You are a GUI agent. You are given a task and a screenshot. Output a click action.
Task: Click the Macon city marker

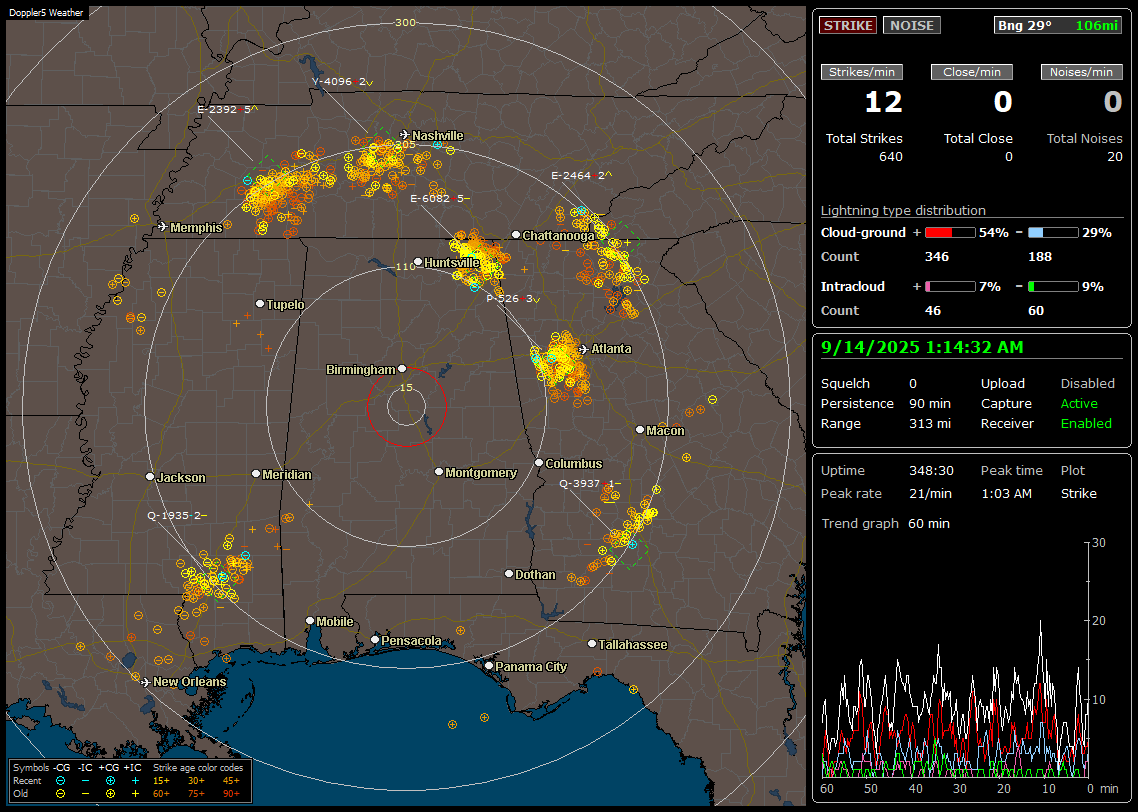tap(639, 430)
